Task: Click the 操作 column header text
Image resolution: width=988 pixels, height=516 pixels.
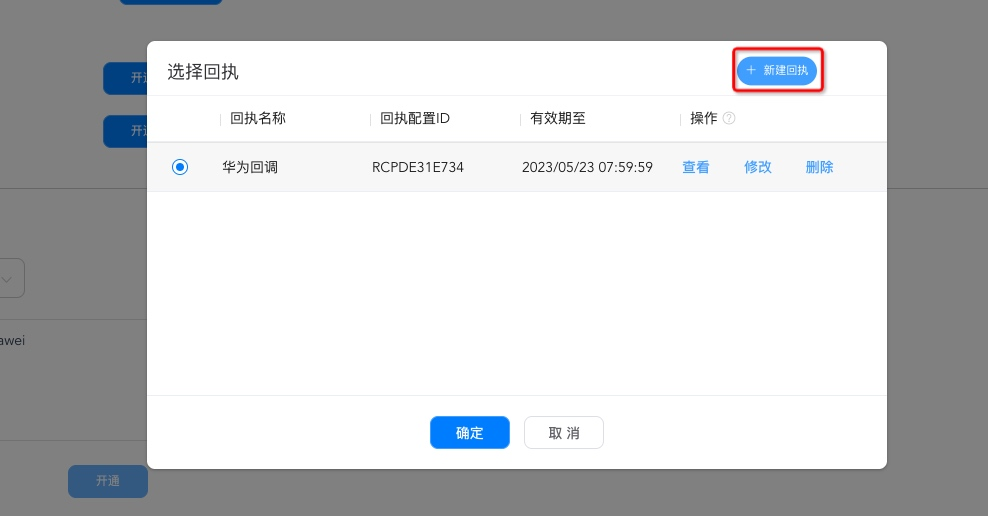Action: coord(704,118)
